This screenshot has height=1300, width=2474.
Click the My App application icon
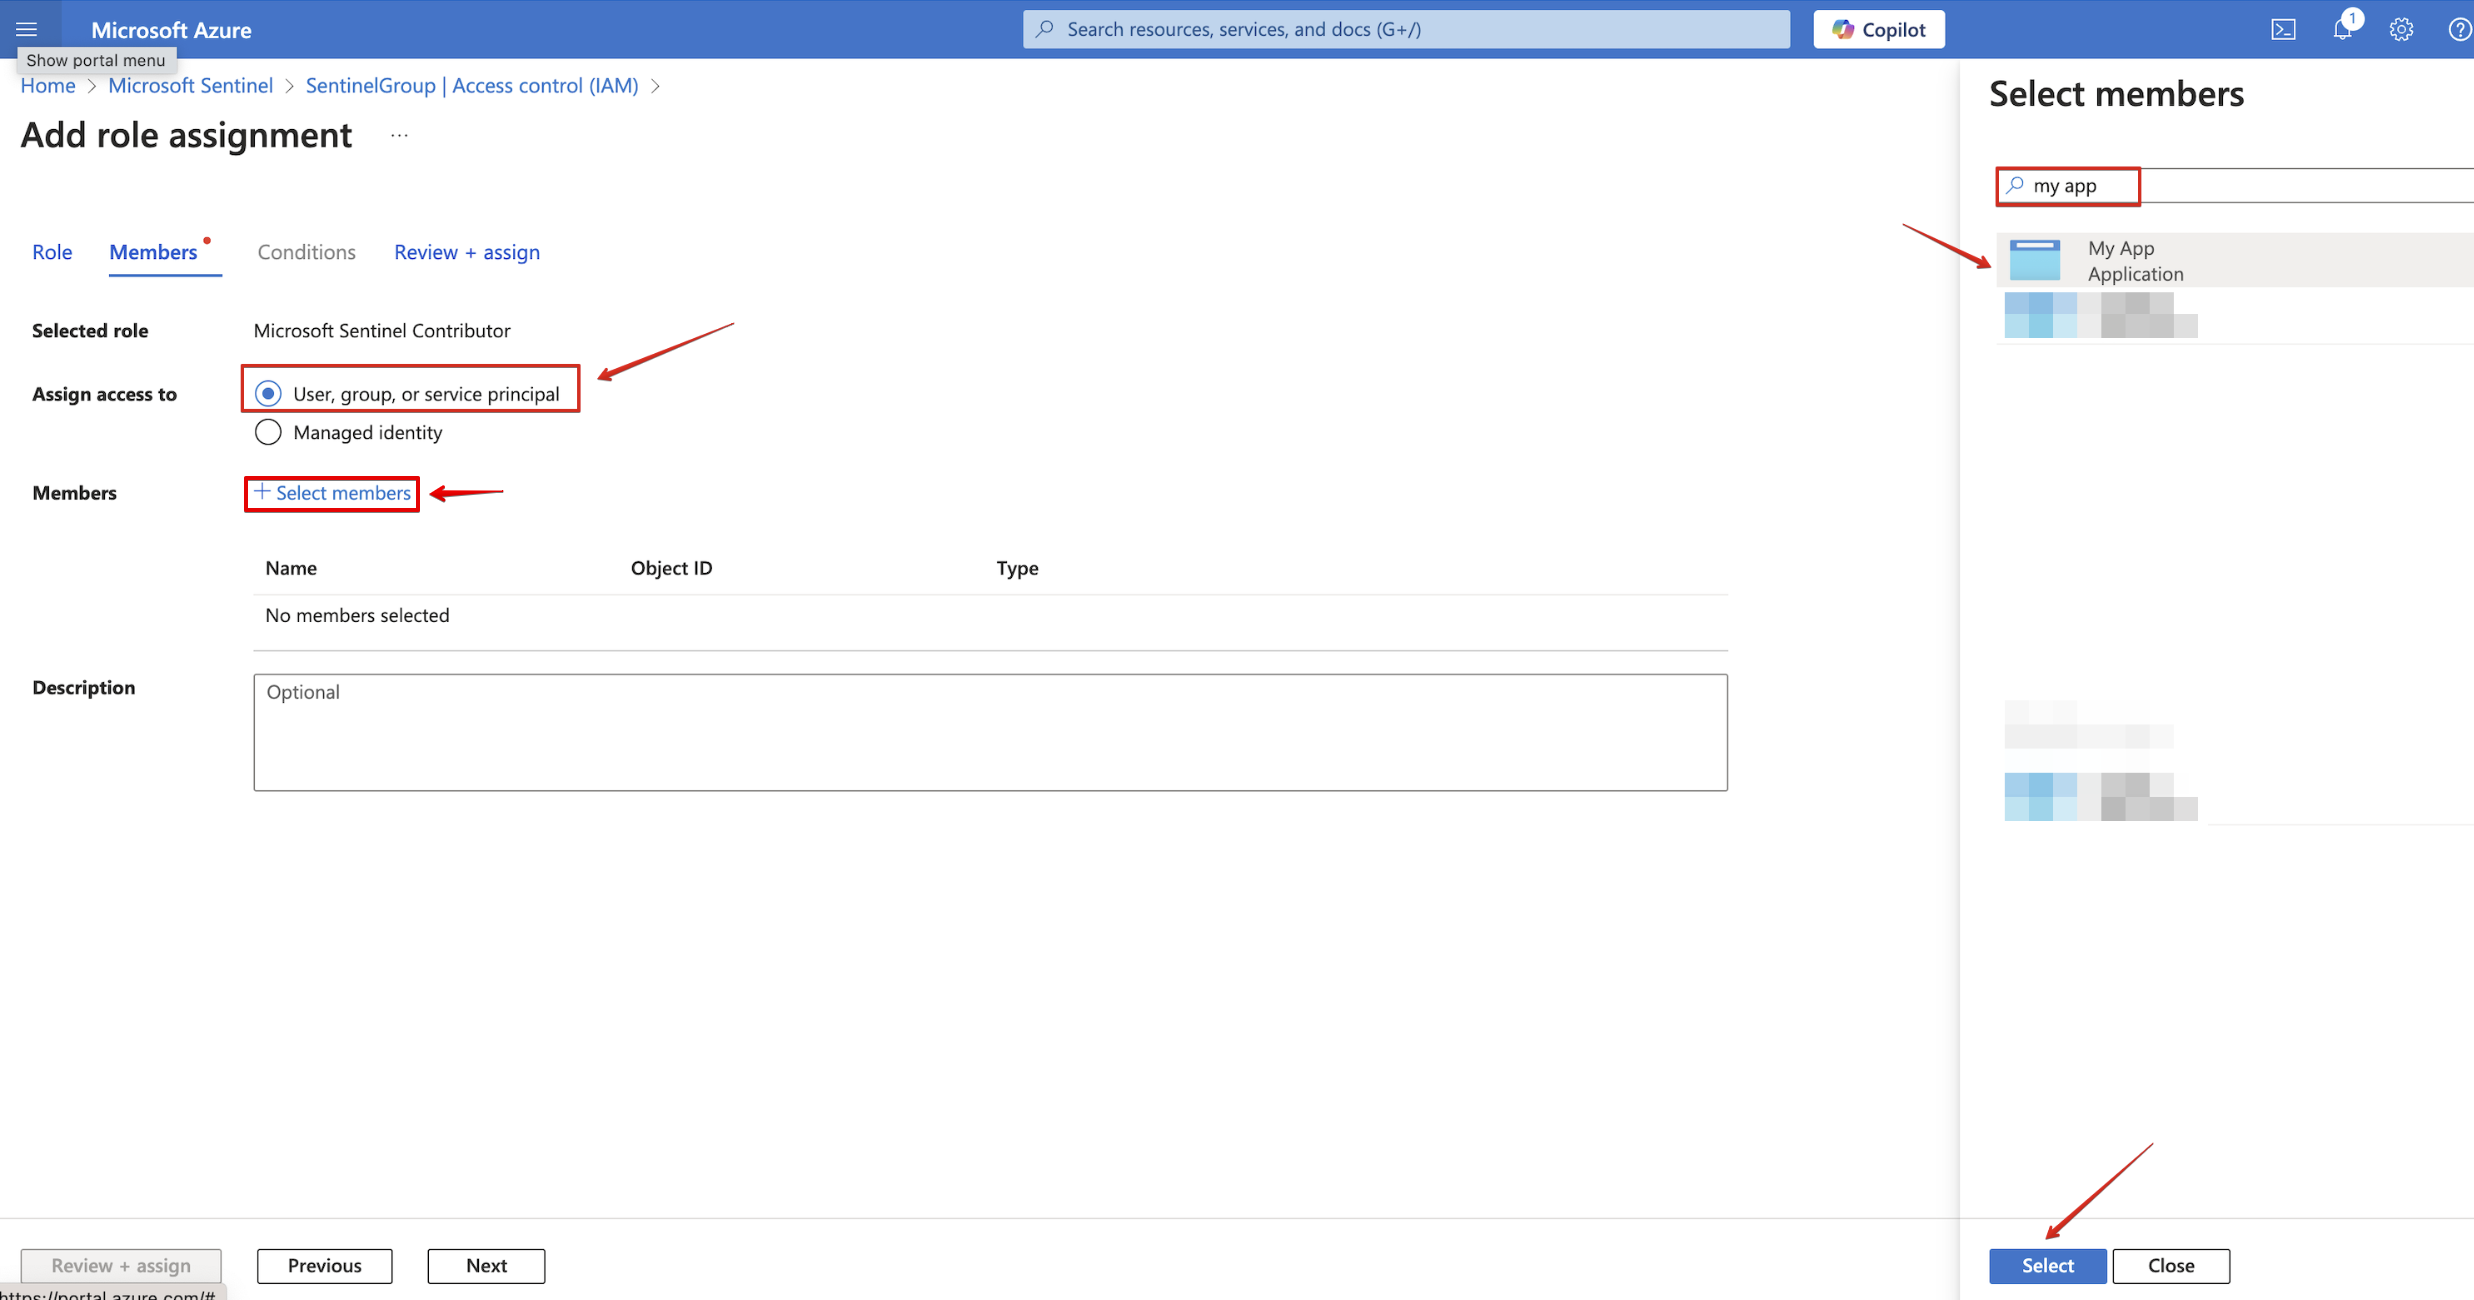click(x=2034, y=260)
